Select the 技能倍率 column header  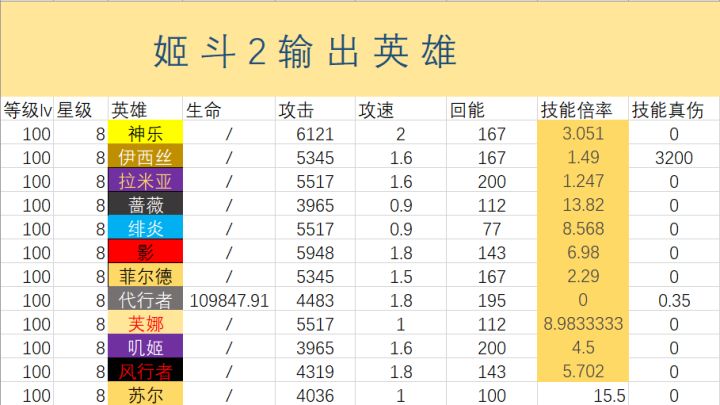point(582,110)
